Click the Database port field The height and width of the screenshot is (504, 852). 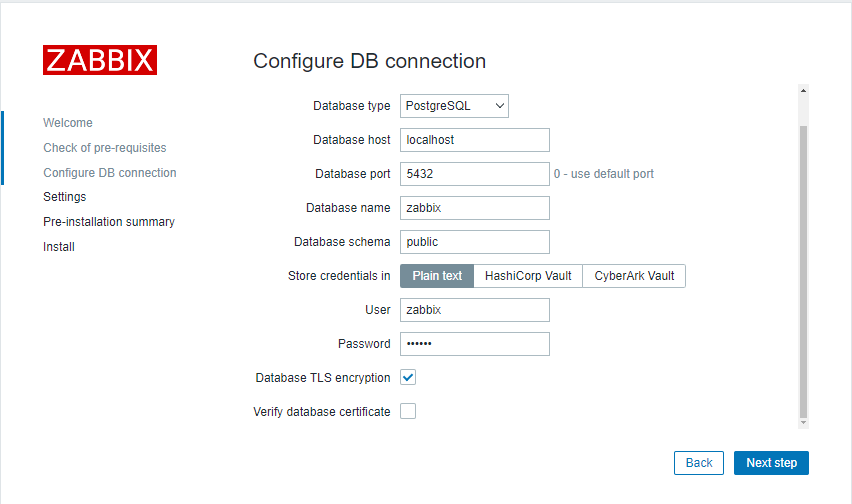tap(475, 174)
